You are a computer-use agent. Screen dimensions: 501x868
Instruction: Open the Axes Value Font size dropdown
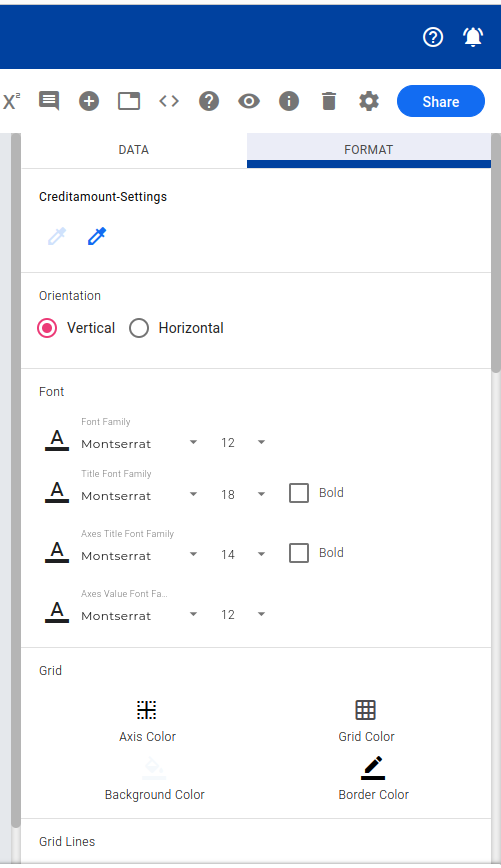(x=243, y=614)
